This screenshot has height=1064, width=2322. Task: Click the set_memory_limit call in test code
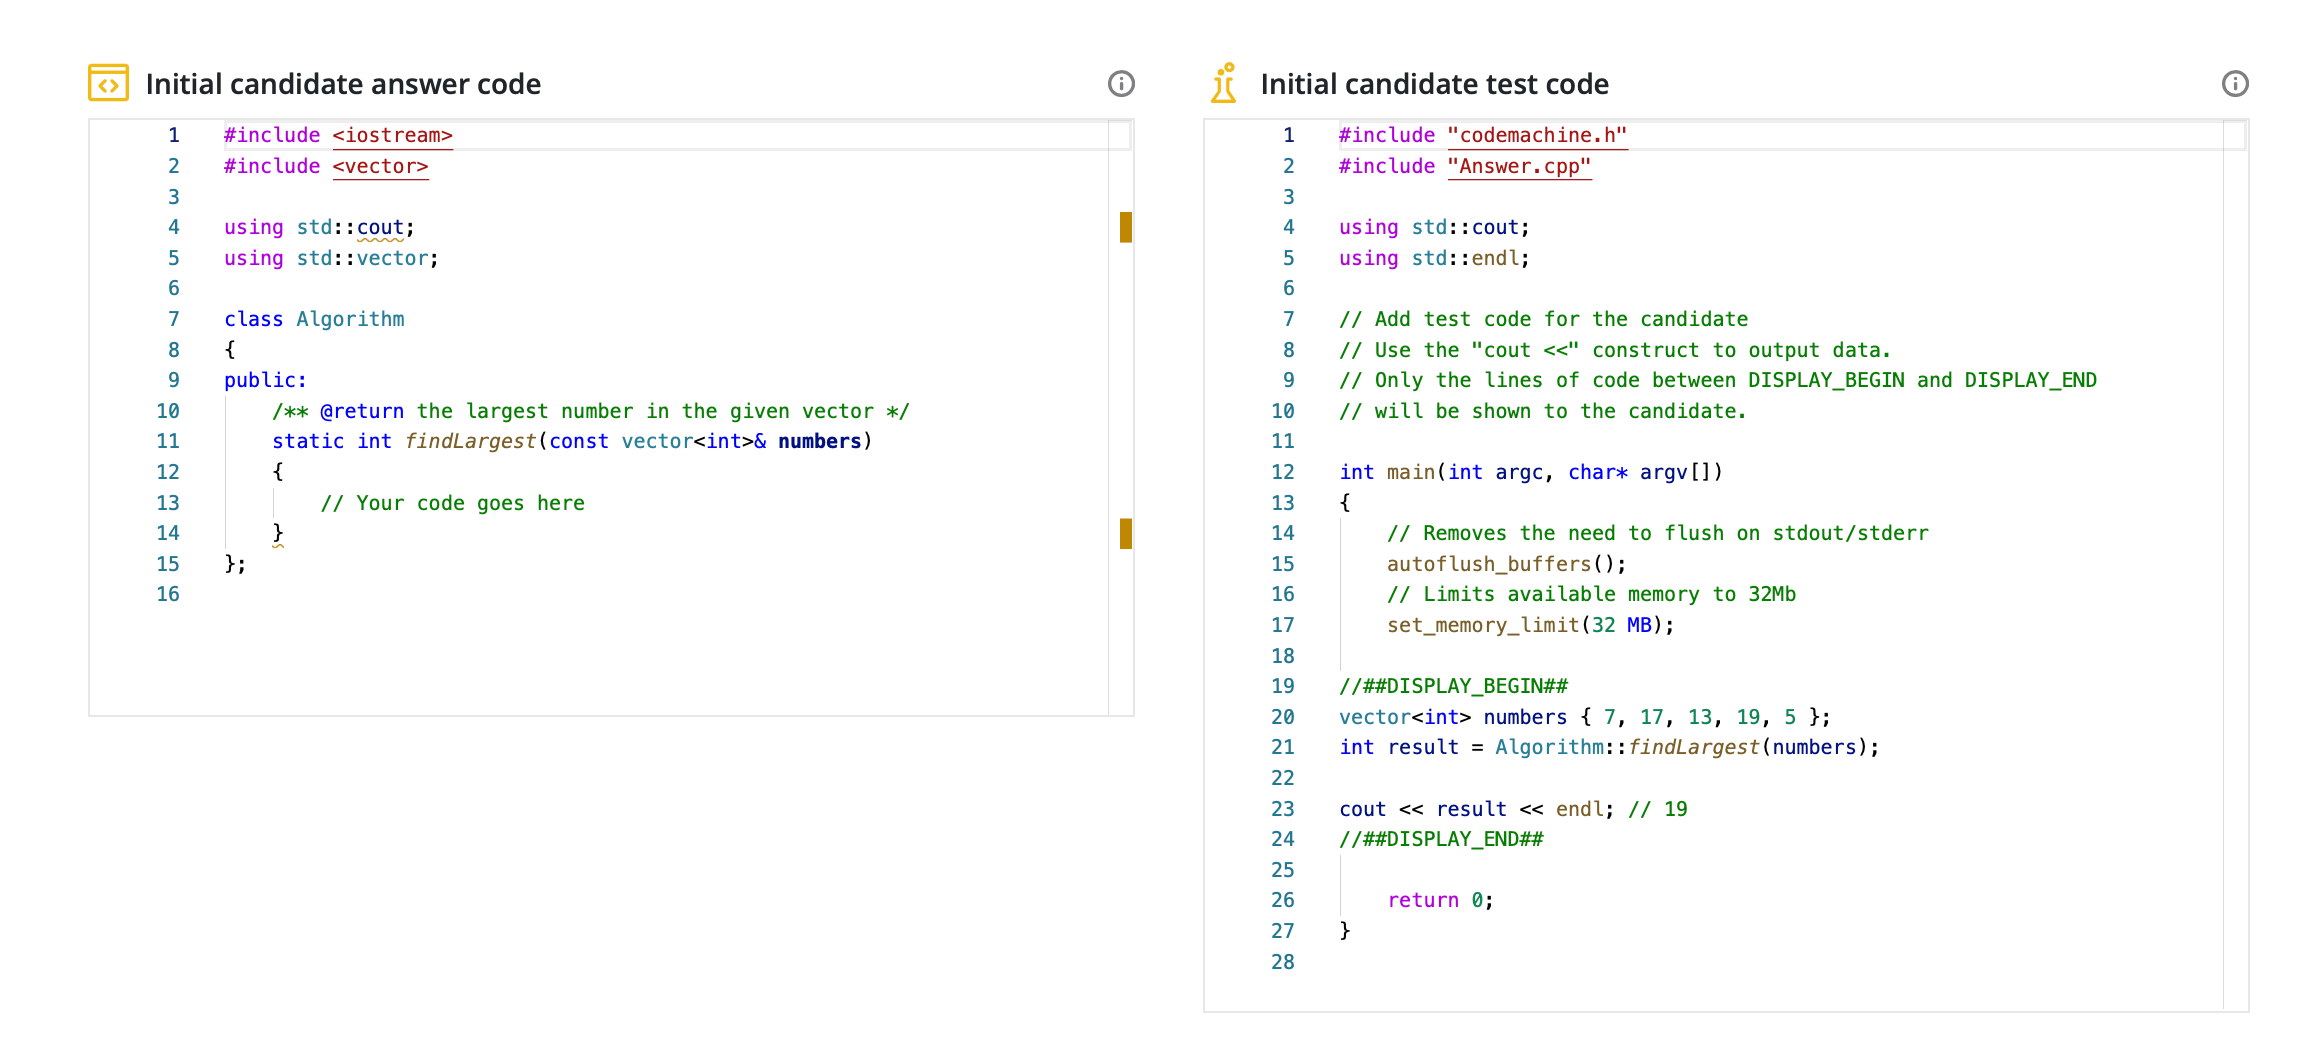tap(1483, 625)
